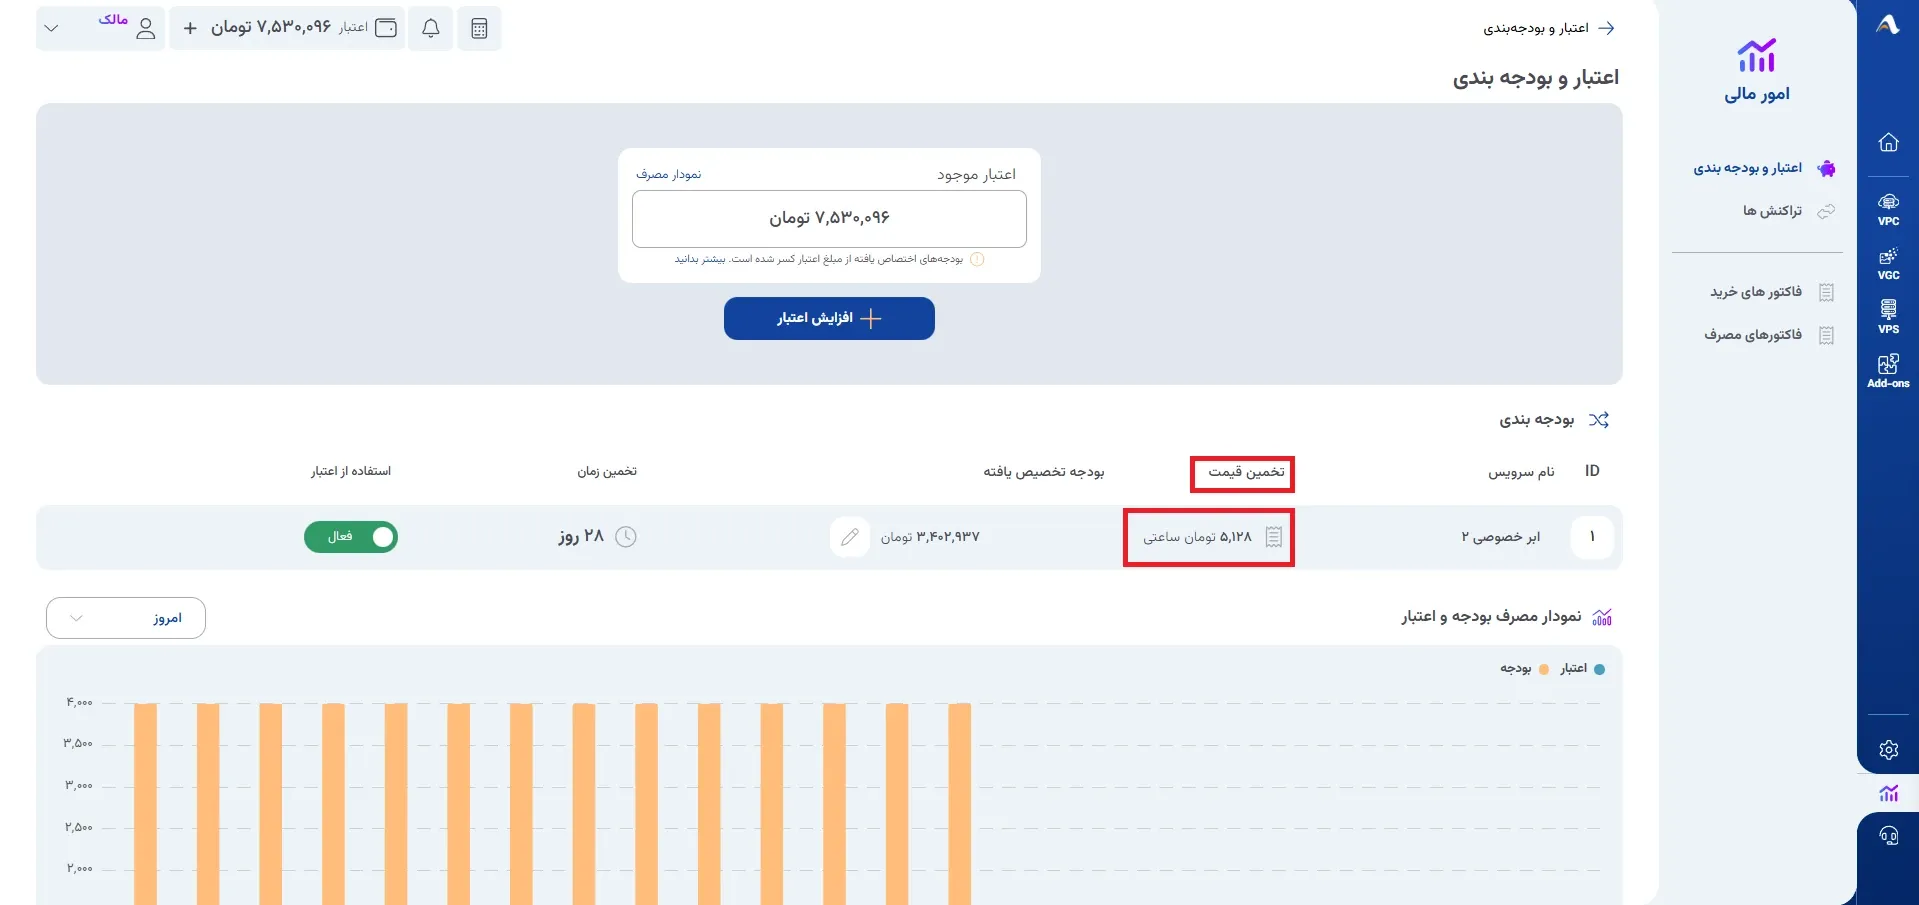1919x905 pixels.
Task: Go to home icon in sidebar
Action: pyautogui.click(x=1888, y=142)
